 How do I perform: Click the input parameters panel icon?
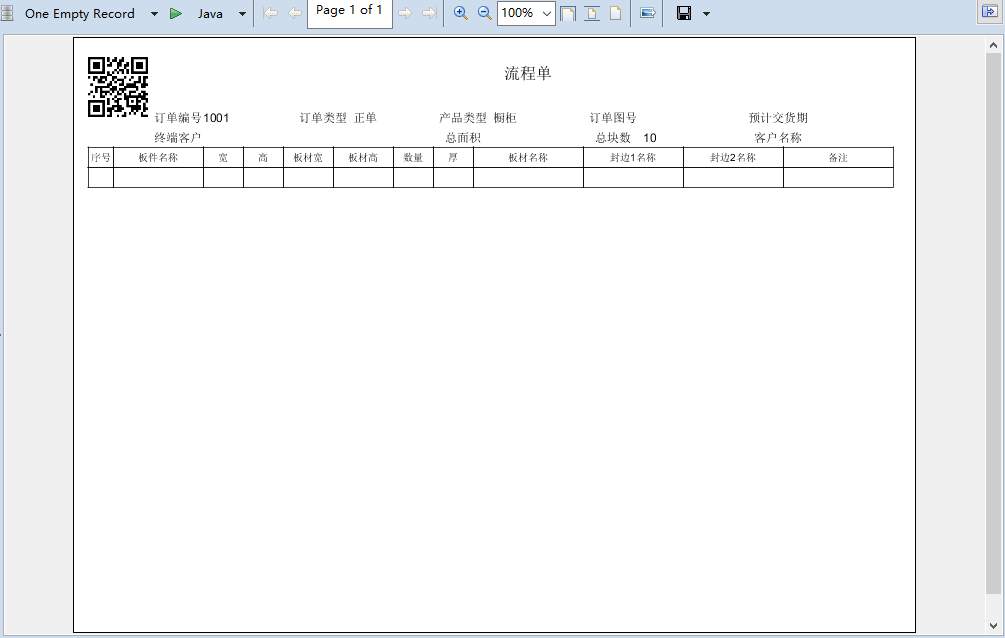[x=647, y=13]
